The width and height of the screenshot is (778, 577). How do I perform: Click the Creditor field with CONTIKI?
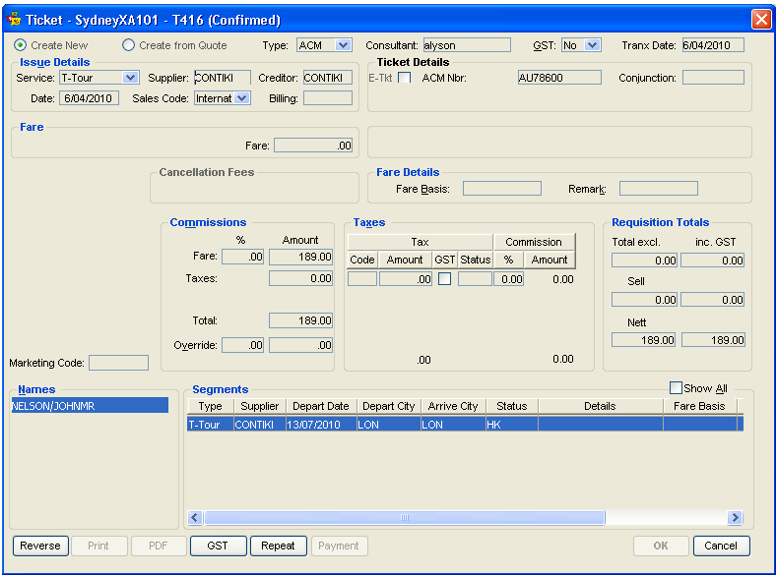coord(327,78)
